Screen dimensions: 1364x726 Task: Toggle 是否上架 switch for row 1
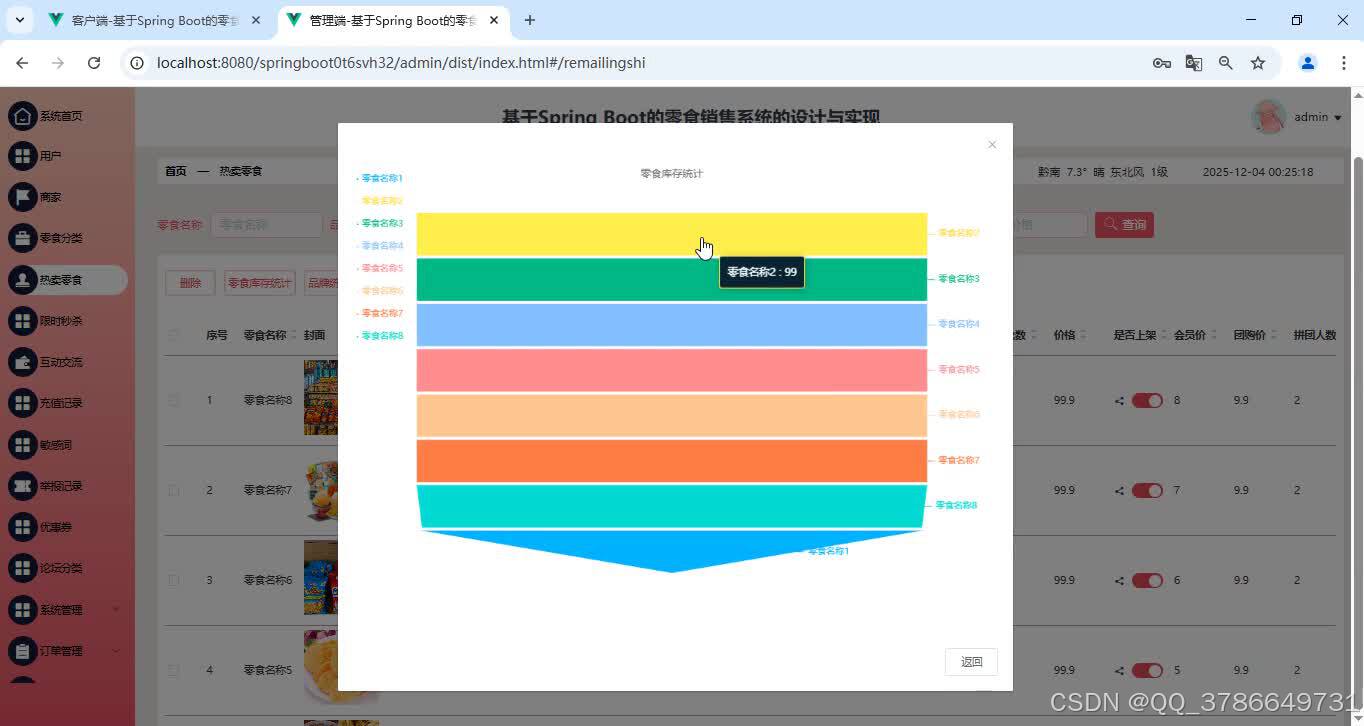point(1147,401)
